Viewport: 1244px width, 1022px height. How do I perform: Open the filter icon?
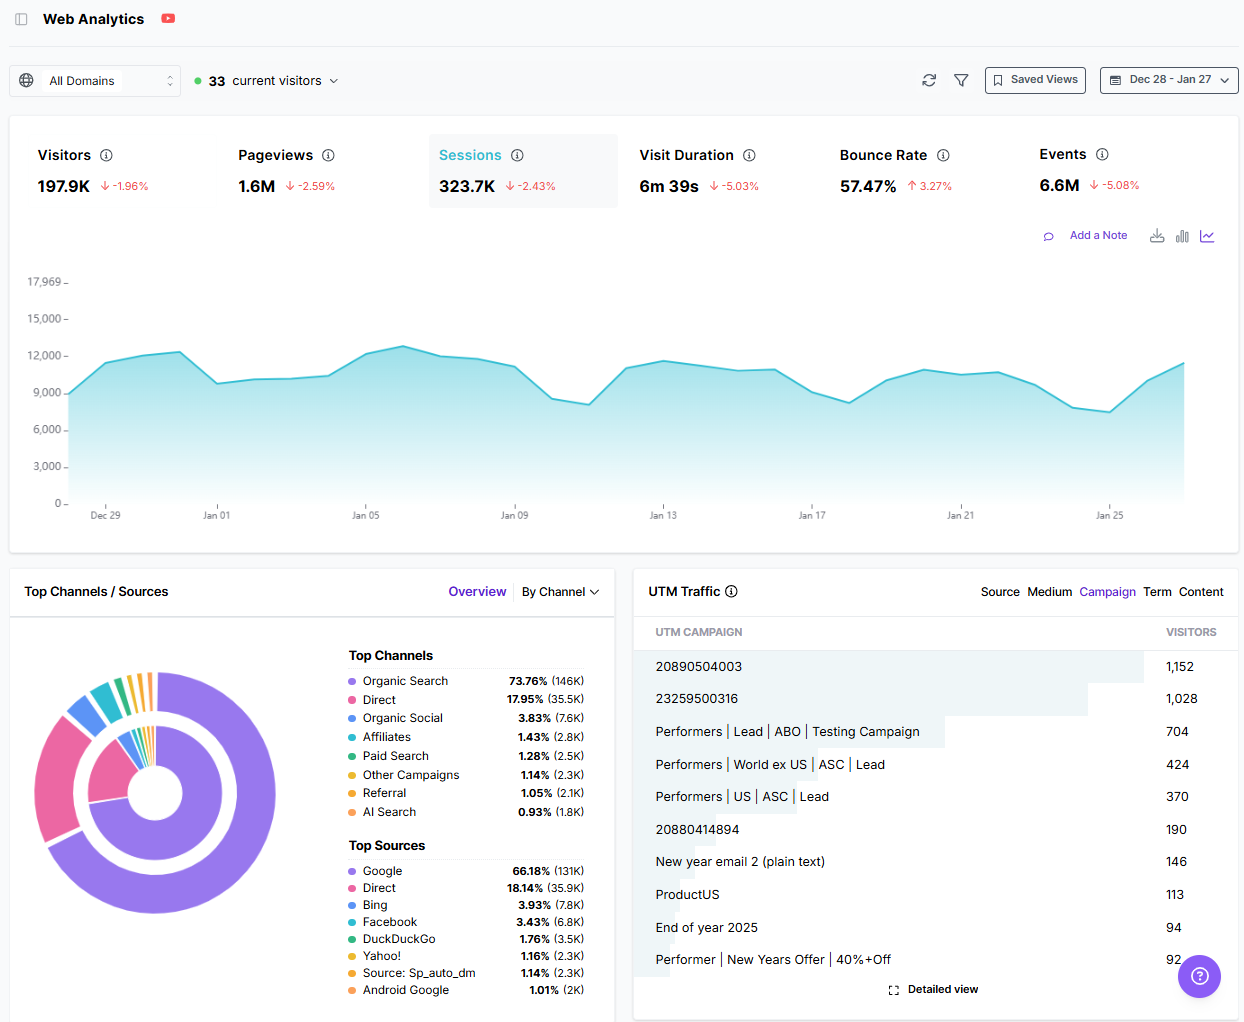click(x=961, y=80)
